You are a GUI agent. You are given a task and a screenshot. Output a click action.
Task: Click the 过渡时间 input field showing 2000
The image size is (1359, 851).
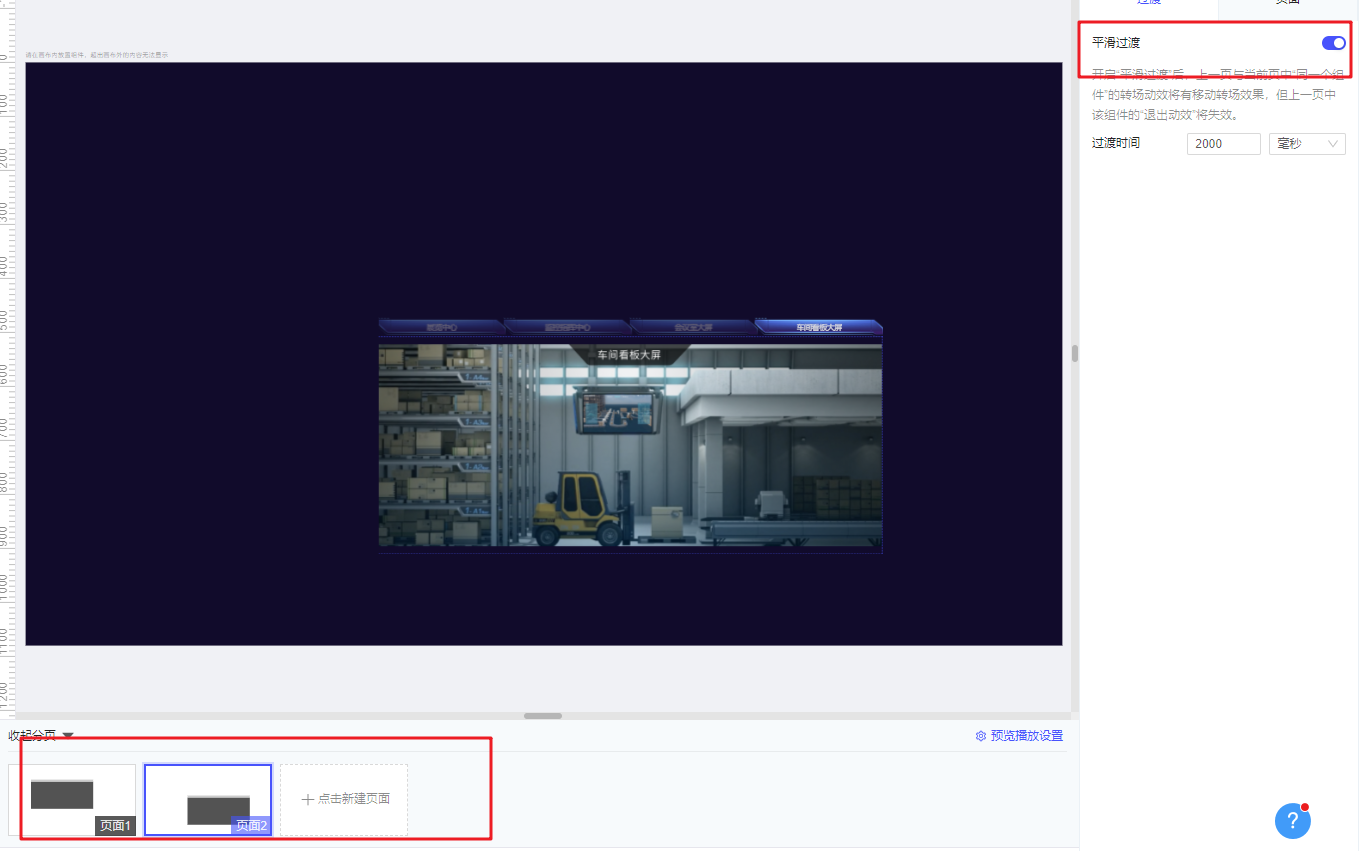click(x=1223, y=144)
